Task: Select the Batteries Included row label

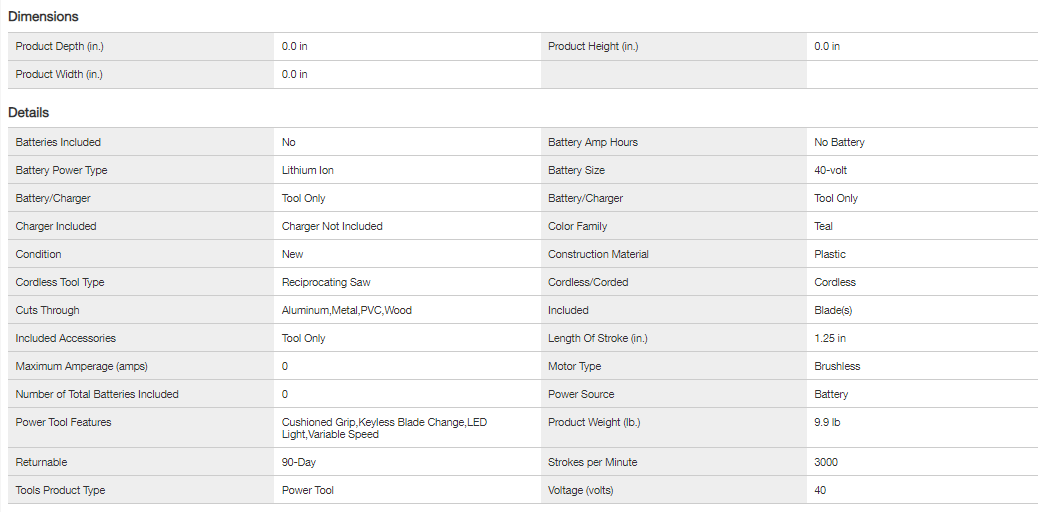Action: [x=58, y=143]
